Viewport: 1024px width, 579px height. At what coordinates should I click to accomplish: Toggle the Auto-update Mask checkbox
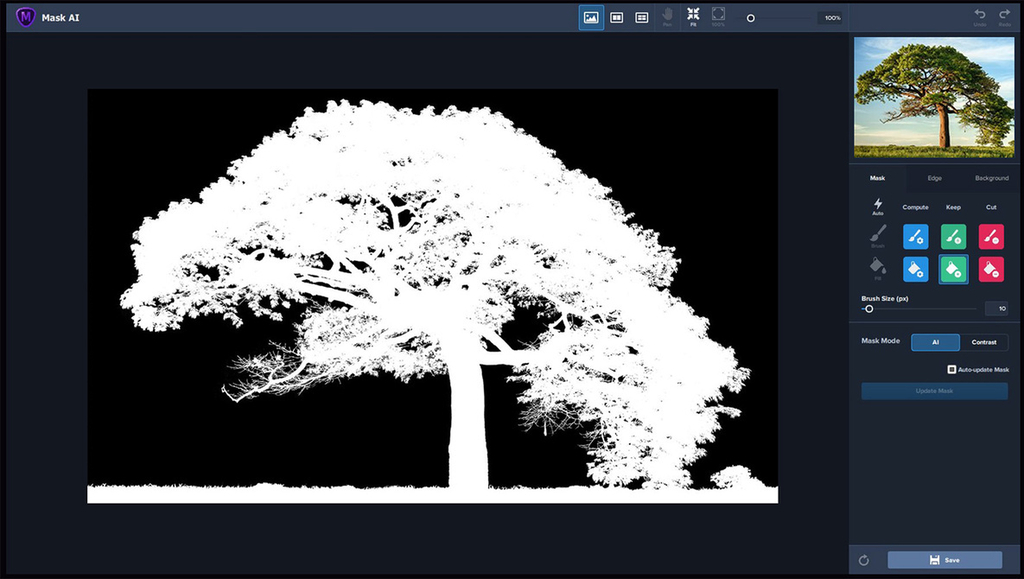pyautogui.click(x=952, y=369)
